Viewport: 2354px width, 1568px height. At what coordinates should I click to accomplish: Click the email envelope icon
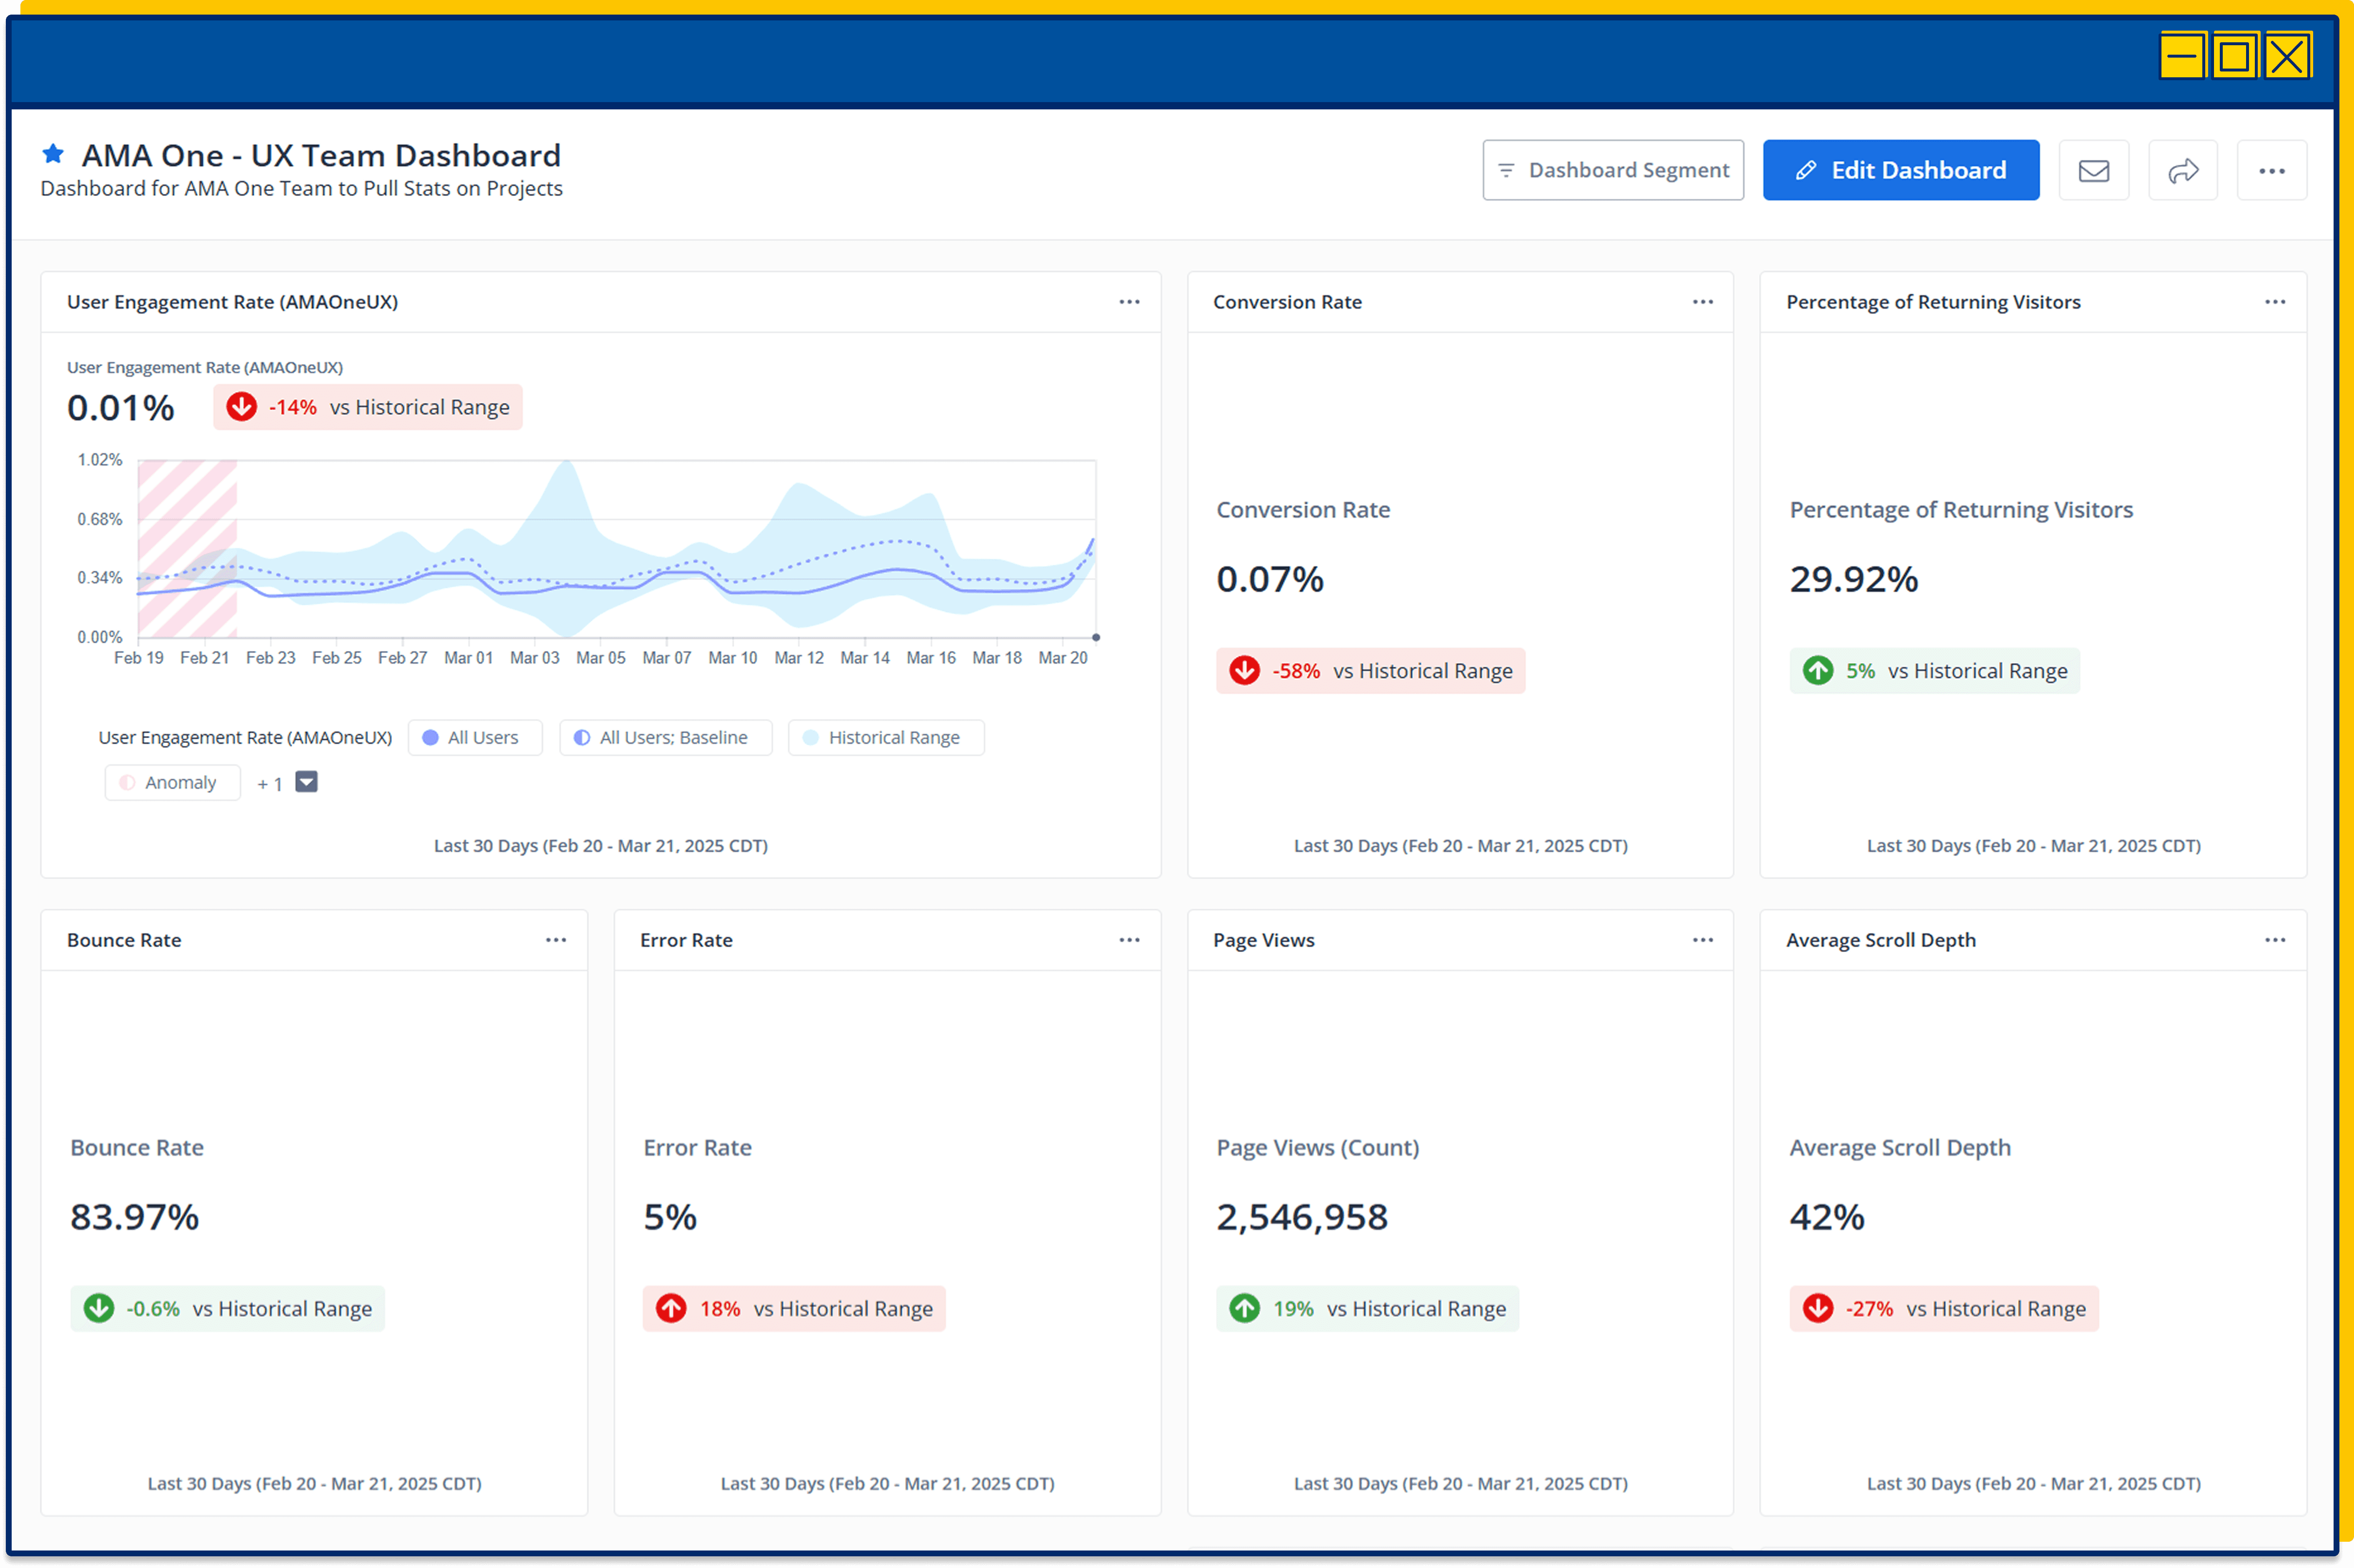2093,171
